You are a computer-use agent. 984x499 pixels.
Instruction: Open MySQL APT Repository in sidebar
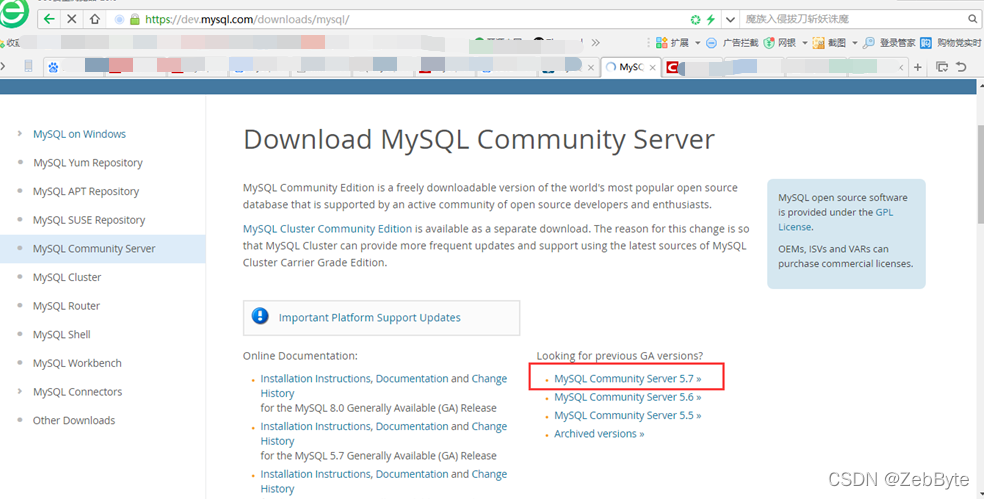click(86, 191)
